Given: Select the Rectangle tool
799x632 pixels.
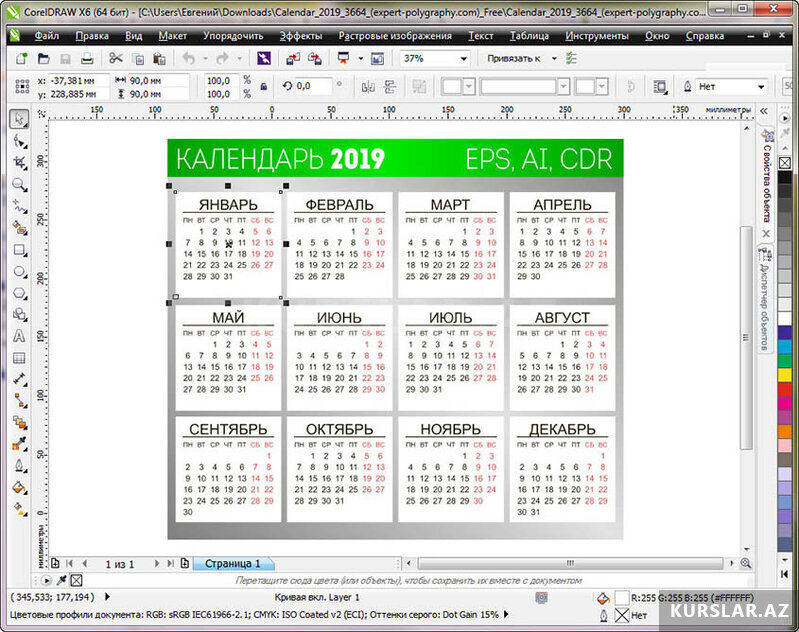Looking at the screenshot, I should [x=19, y=250].
